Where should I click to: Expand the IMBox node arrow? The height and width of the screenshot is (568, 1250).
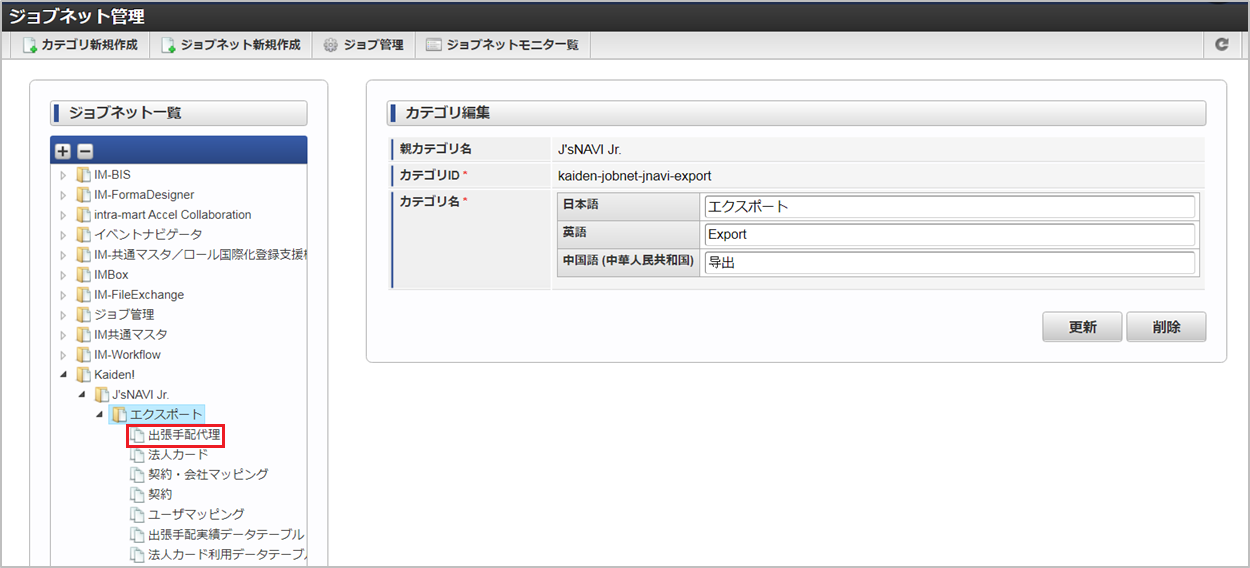(x=64, y=275)
